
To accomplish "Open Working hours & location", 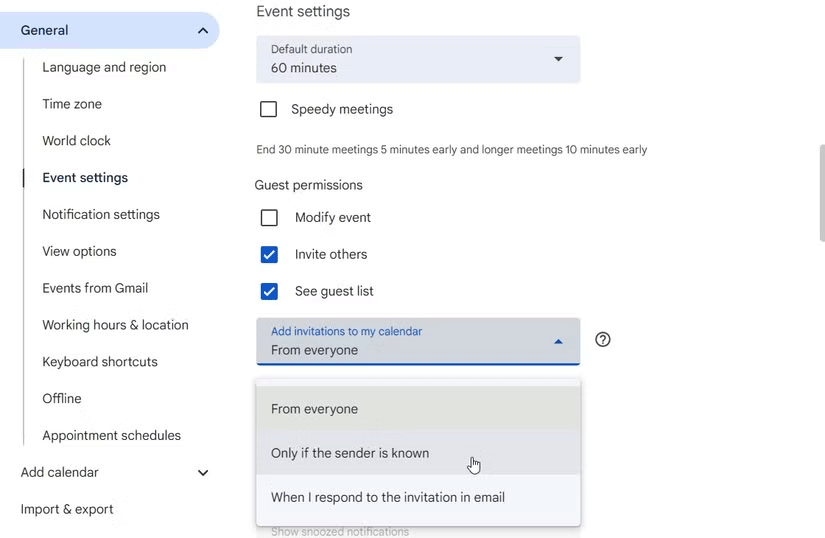I will coord(115,325).
